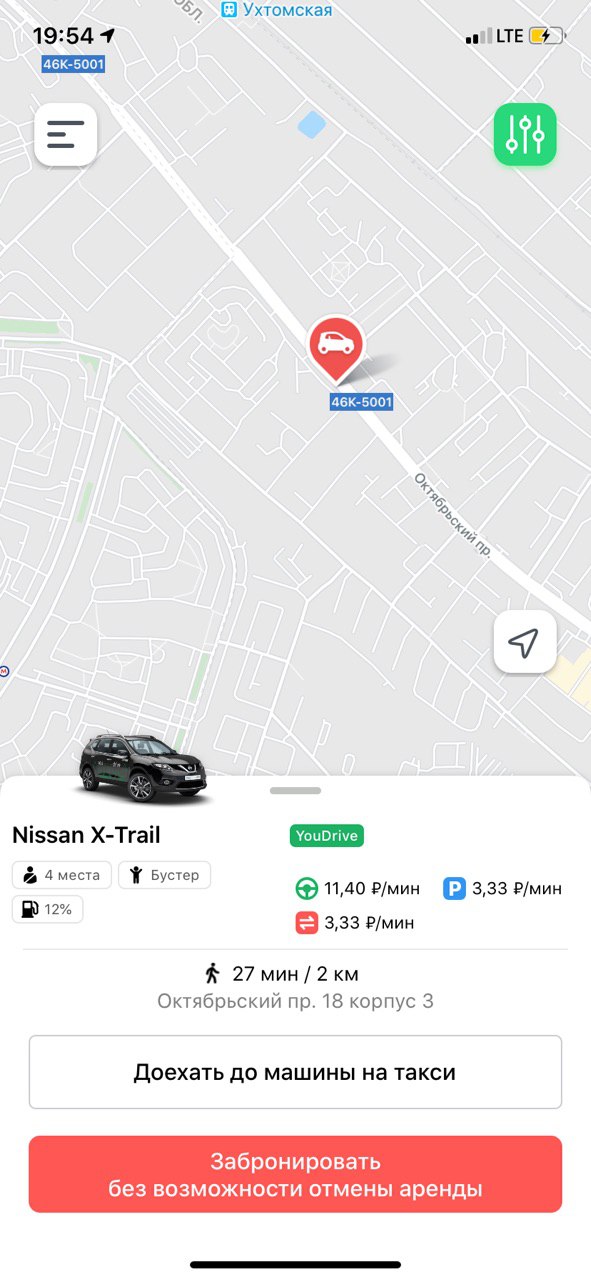Expand the bottom sheet drag handle
The height and width of the screenshot is (1280, 591).
(296, 790)
